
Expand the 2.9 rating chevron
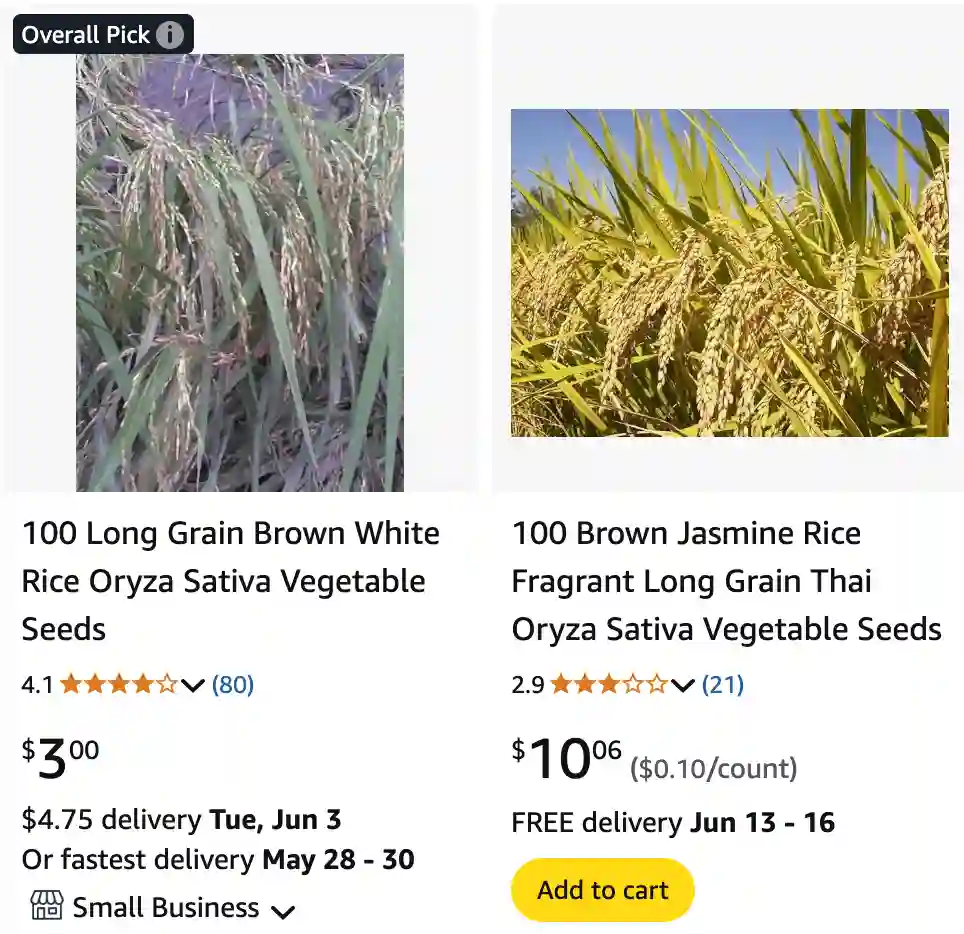pyautogui.click(x=683, y=686)
